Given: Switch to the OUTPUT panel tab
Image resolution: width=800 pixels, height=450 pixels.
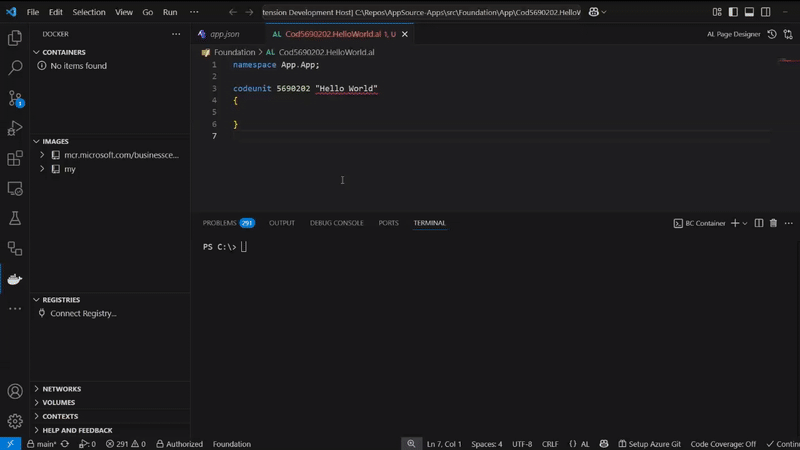Looking at the screenshot, I should coord(282,223).
